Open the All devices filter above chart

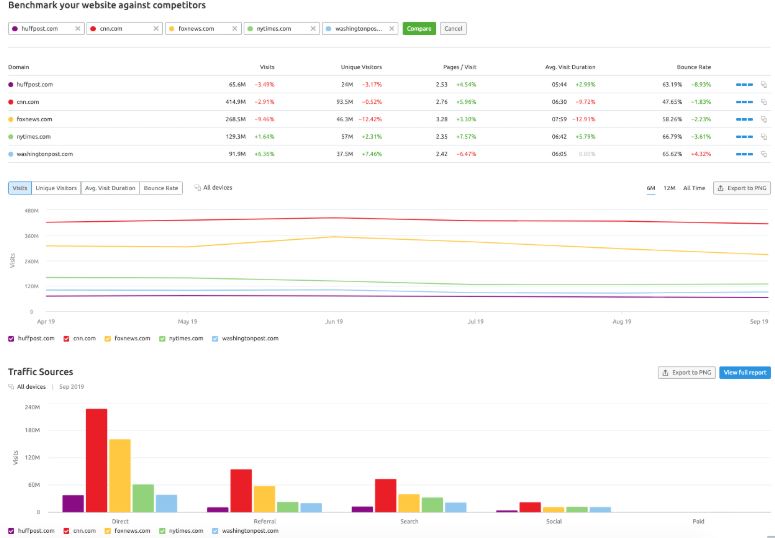coord(213,187)
